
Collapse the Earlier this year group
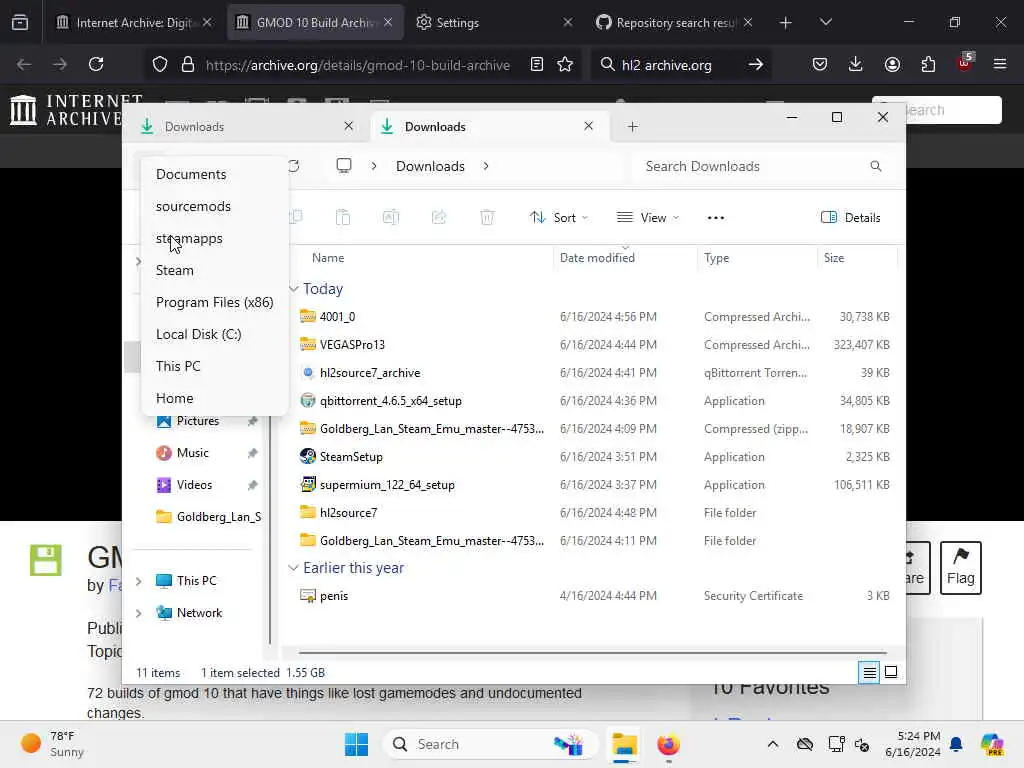(x=294, y=568)
